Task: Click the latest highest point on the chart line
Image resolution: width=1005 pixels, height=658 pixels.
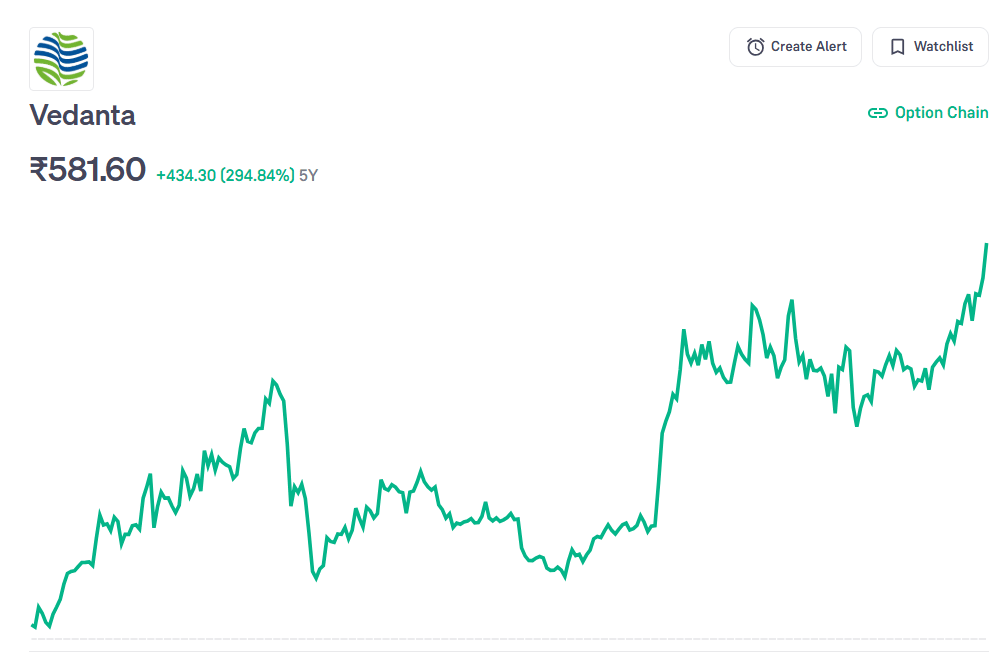Action: 986,244
